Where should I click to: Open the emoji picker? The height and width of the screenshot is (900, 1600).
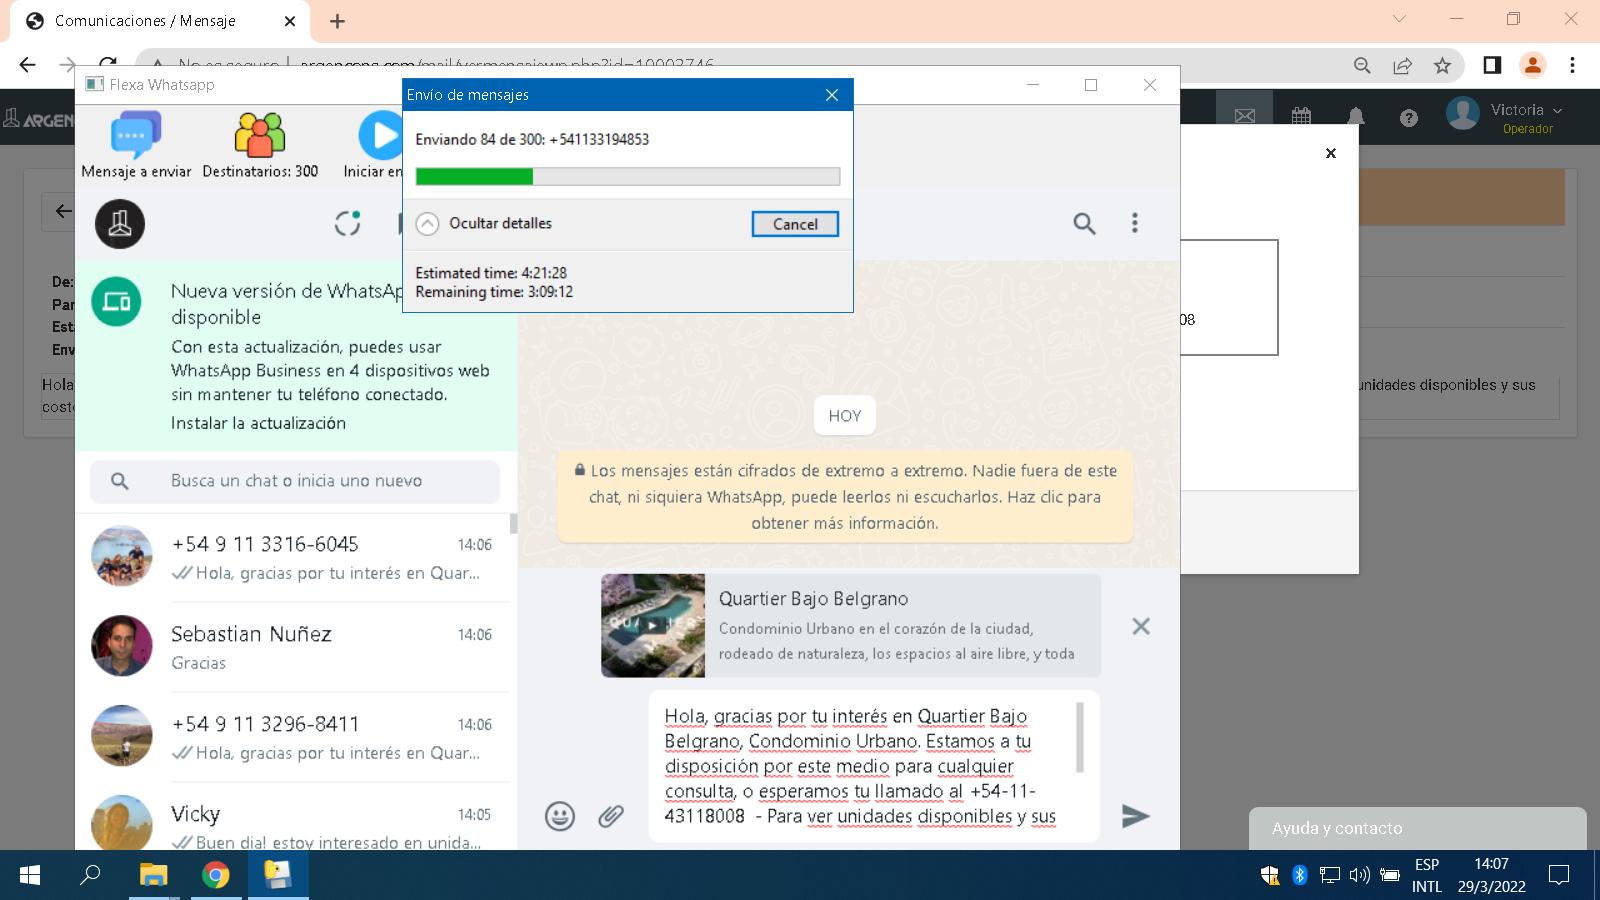pos(560,816)
